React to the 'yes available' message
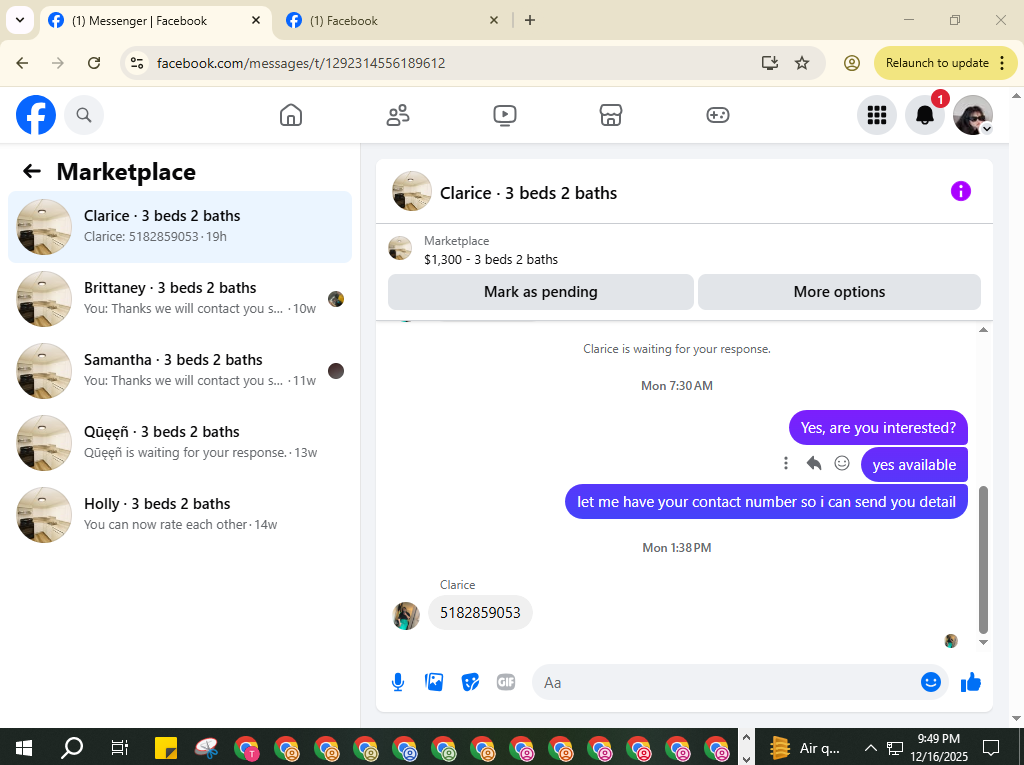Viewport: 1024px width, 765px height. coord(842,463)
